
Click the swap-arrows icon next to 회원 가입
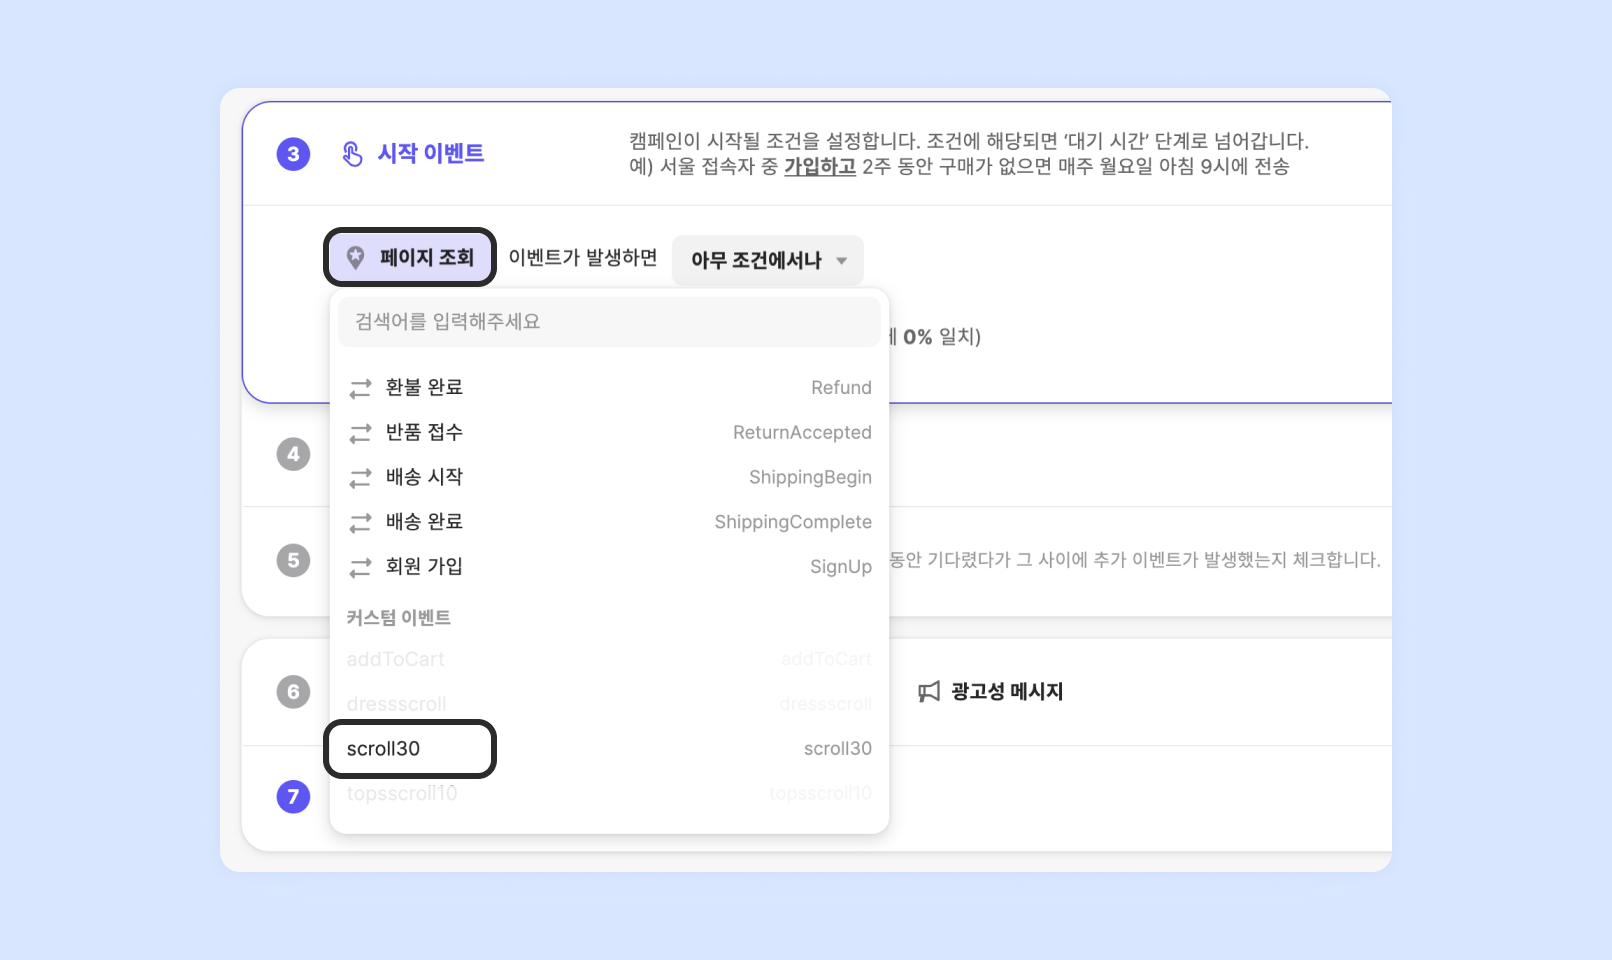tap(360, 567)
